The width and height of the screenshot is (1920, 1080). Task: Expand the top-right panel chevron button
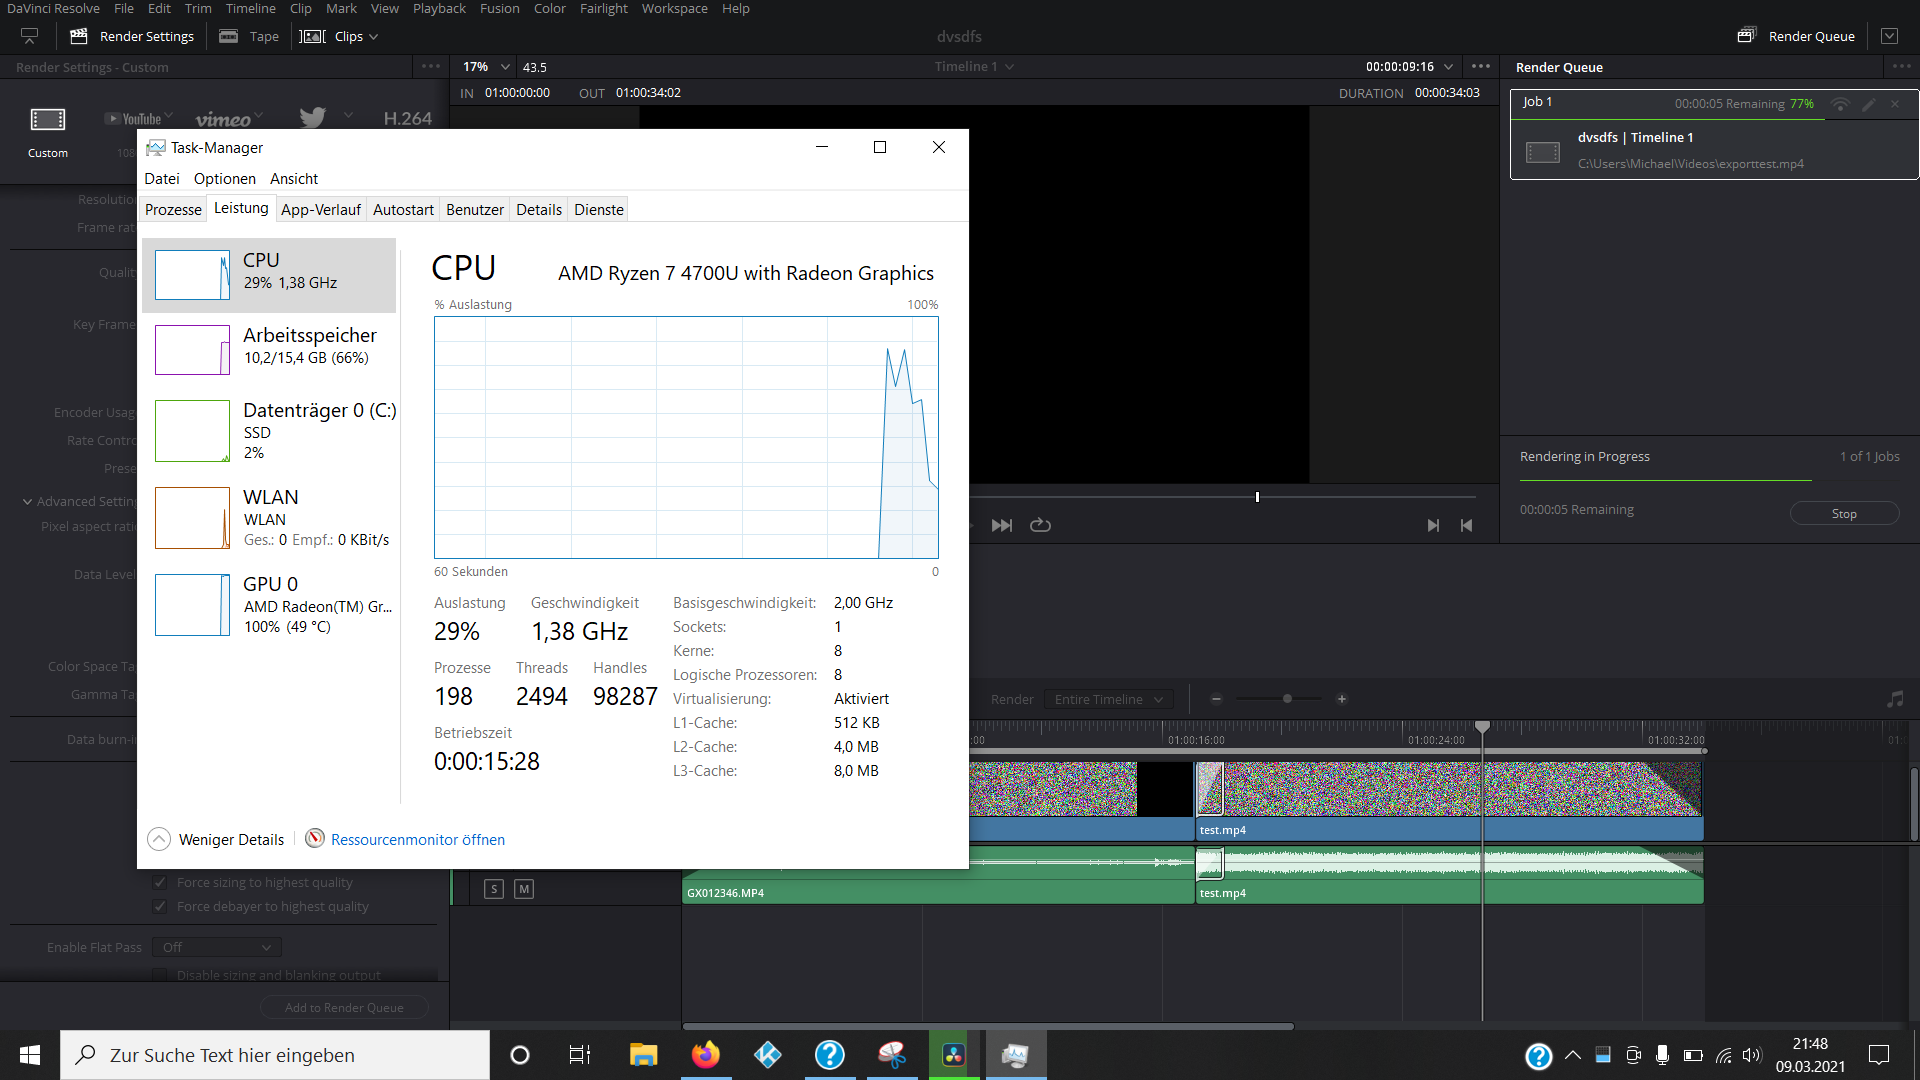[1889, 36]
